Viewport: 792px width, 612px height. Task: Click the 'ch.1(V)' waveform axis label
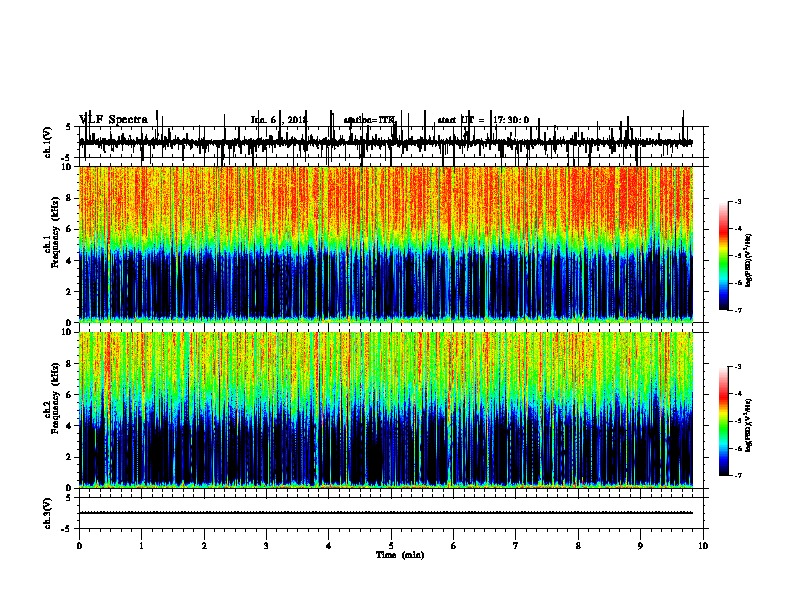47,142
